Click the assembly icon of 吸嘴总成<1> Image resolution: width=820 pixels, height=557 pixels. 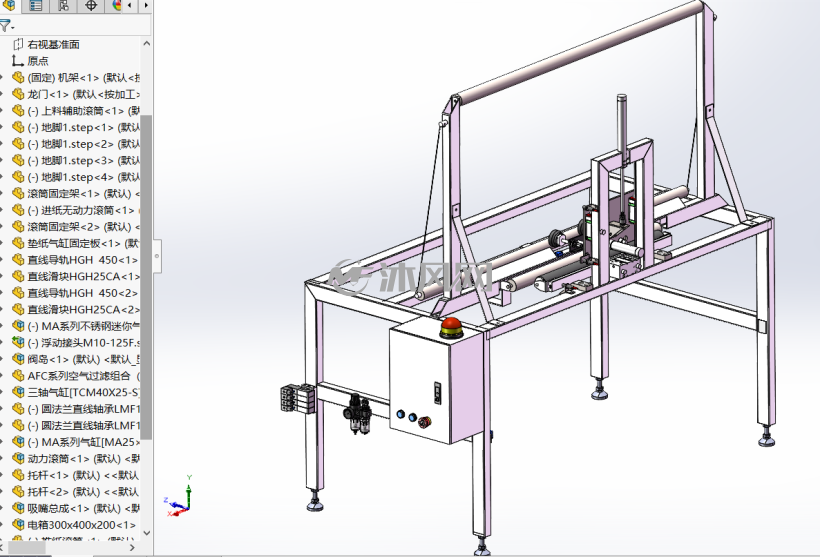18,508
